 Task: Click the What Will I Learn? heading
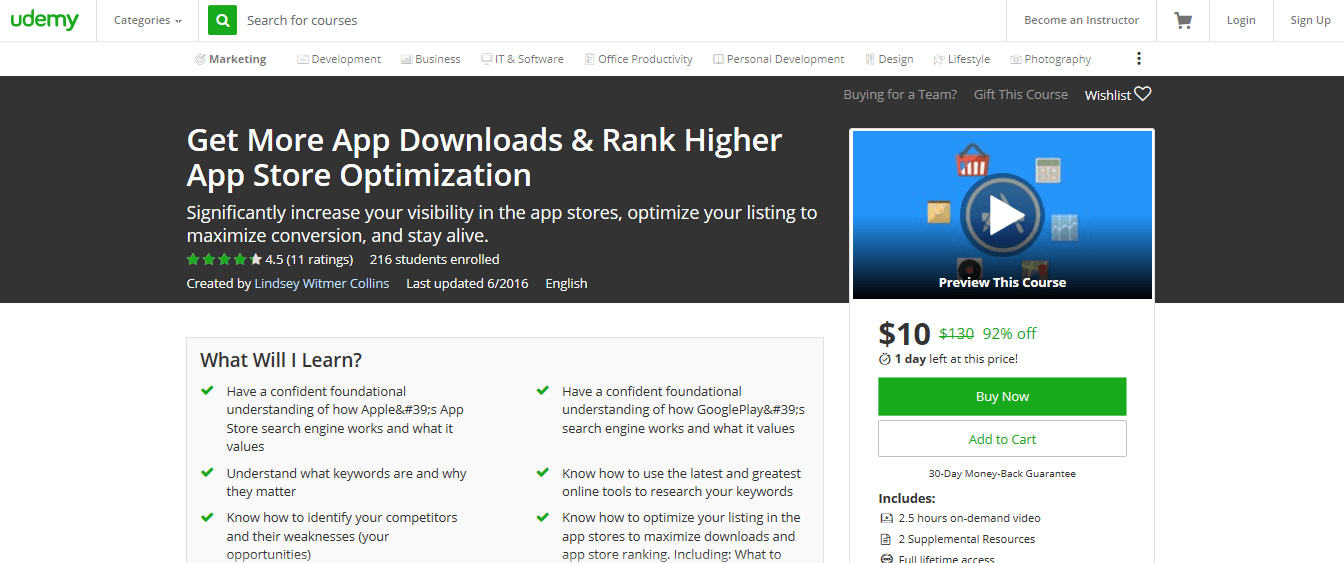coord(281,360)
